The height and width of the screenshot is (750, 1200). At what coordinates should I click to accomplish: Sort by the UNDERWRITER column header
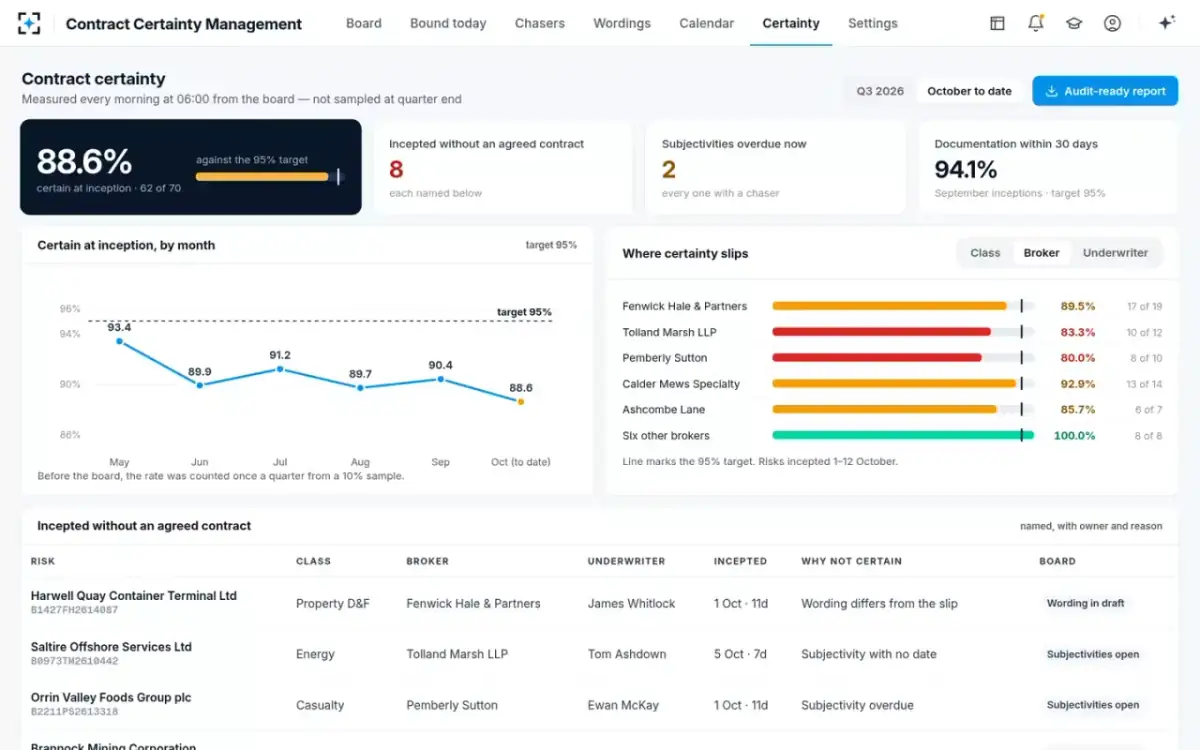point(626,561)
